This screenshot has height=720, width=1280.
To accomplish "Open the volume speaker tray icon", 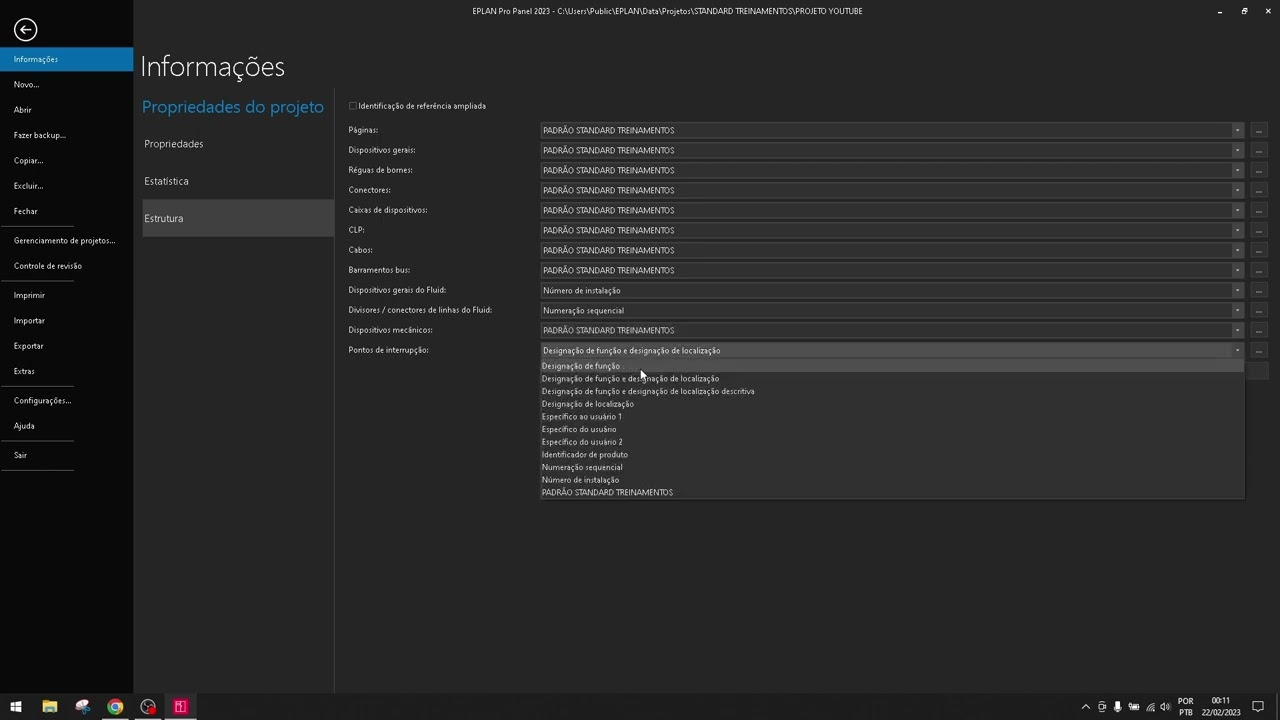I will coord(1165,707).
